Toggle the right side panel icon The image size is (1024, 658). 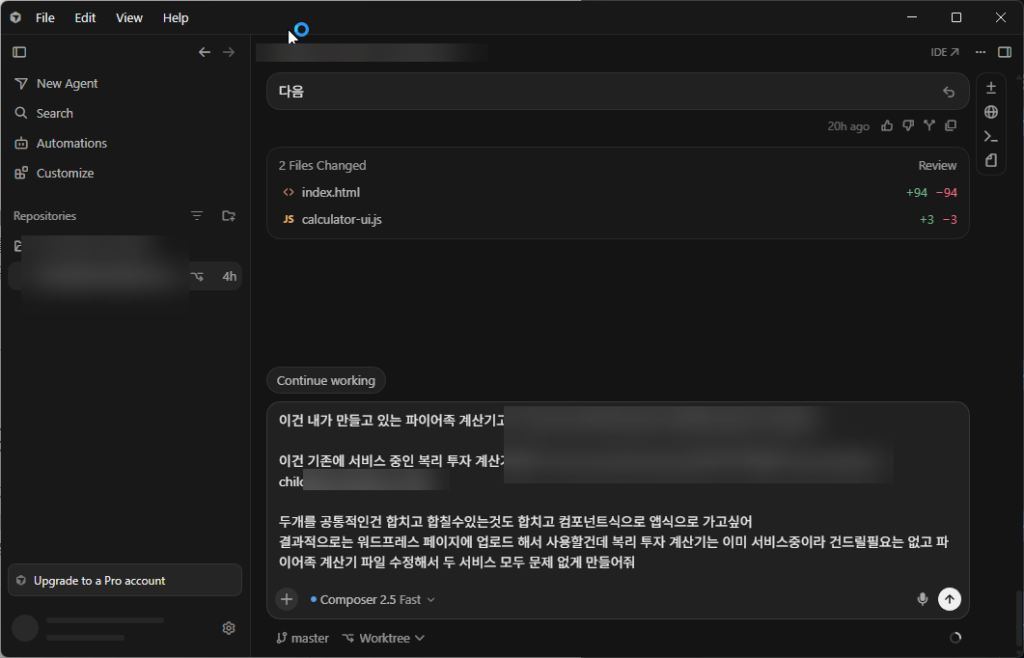[x=1005, y=52]
